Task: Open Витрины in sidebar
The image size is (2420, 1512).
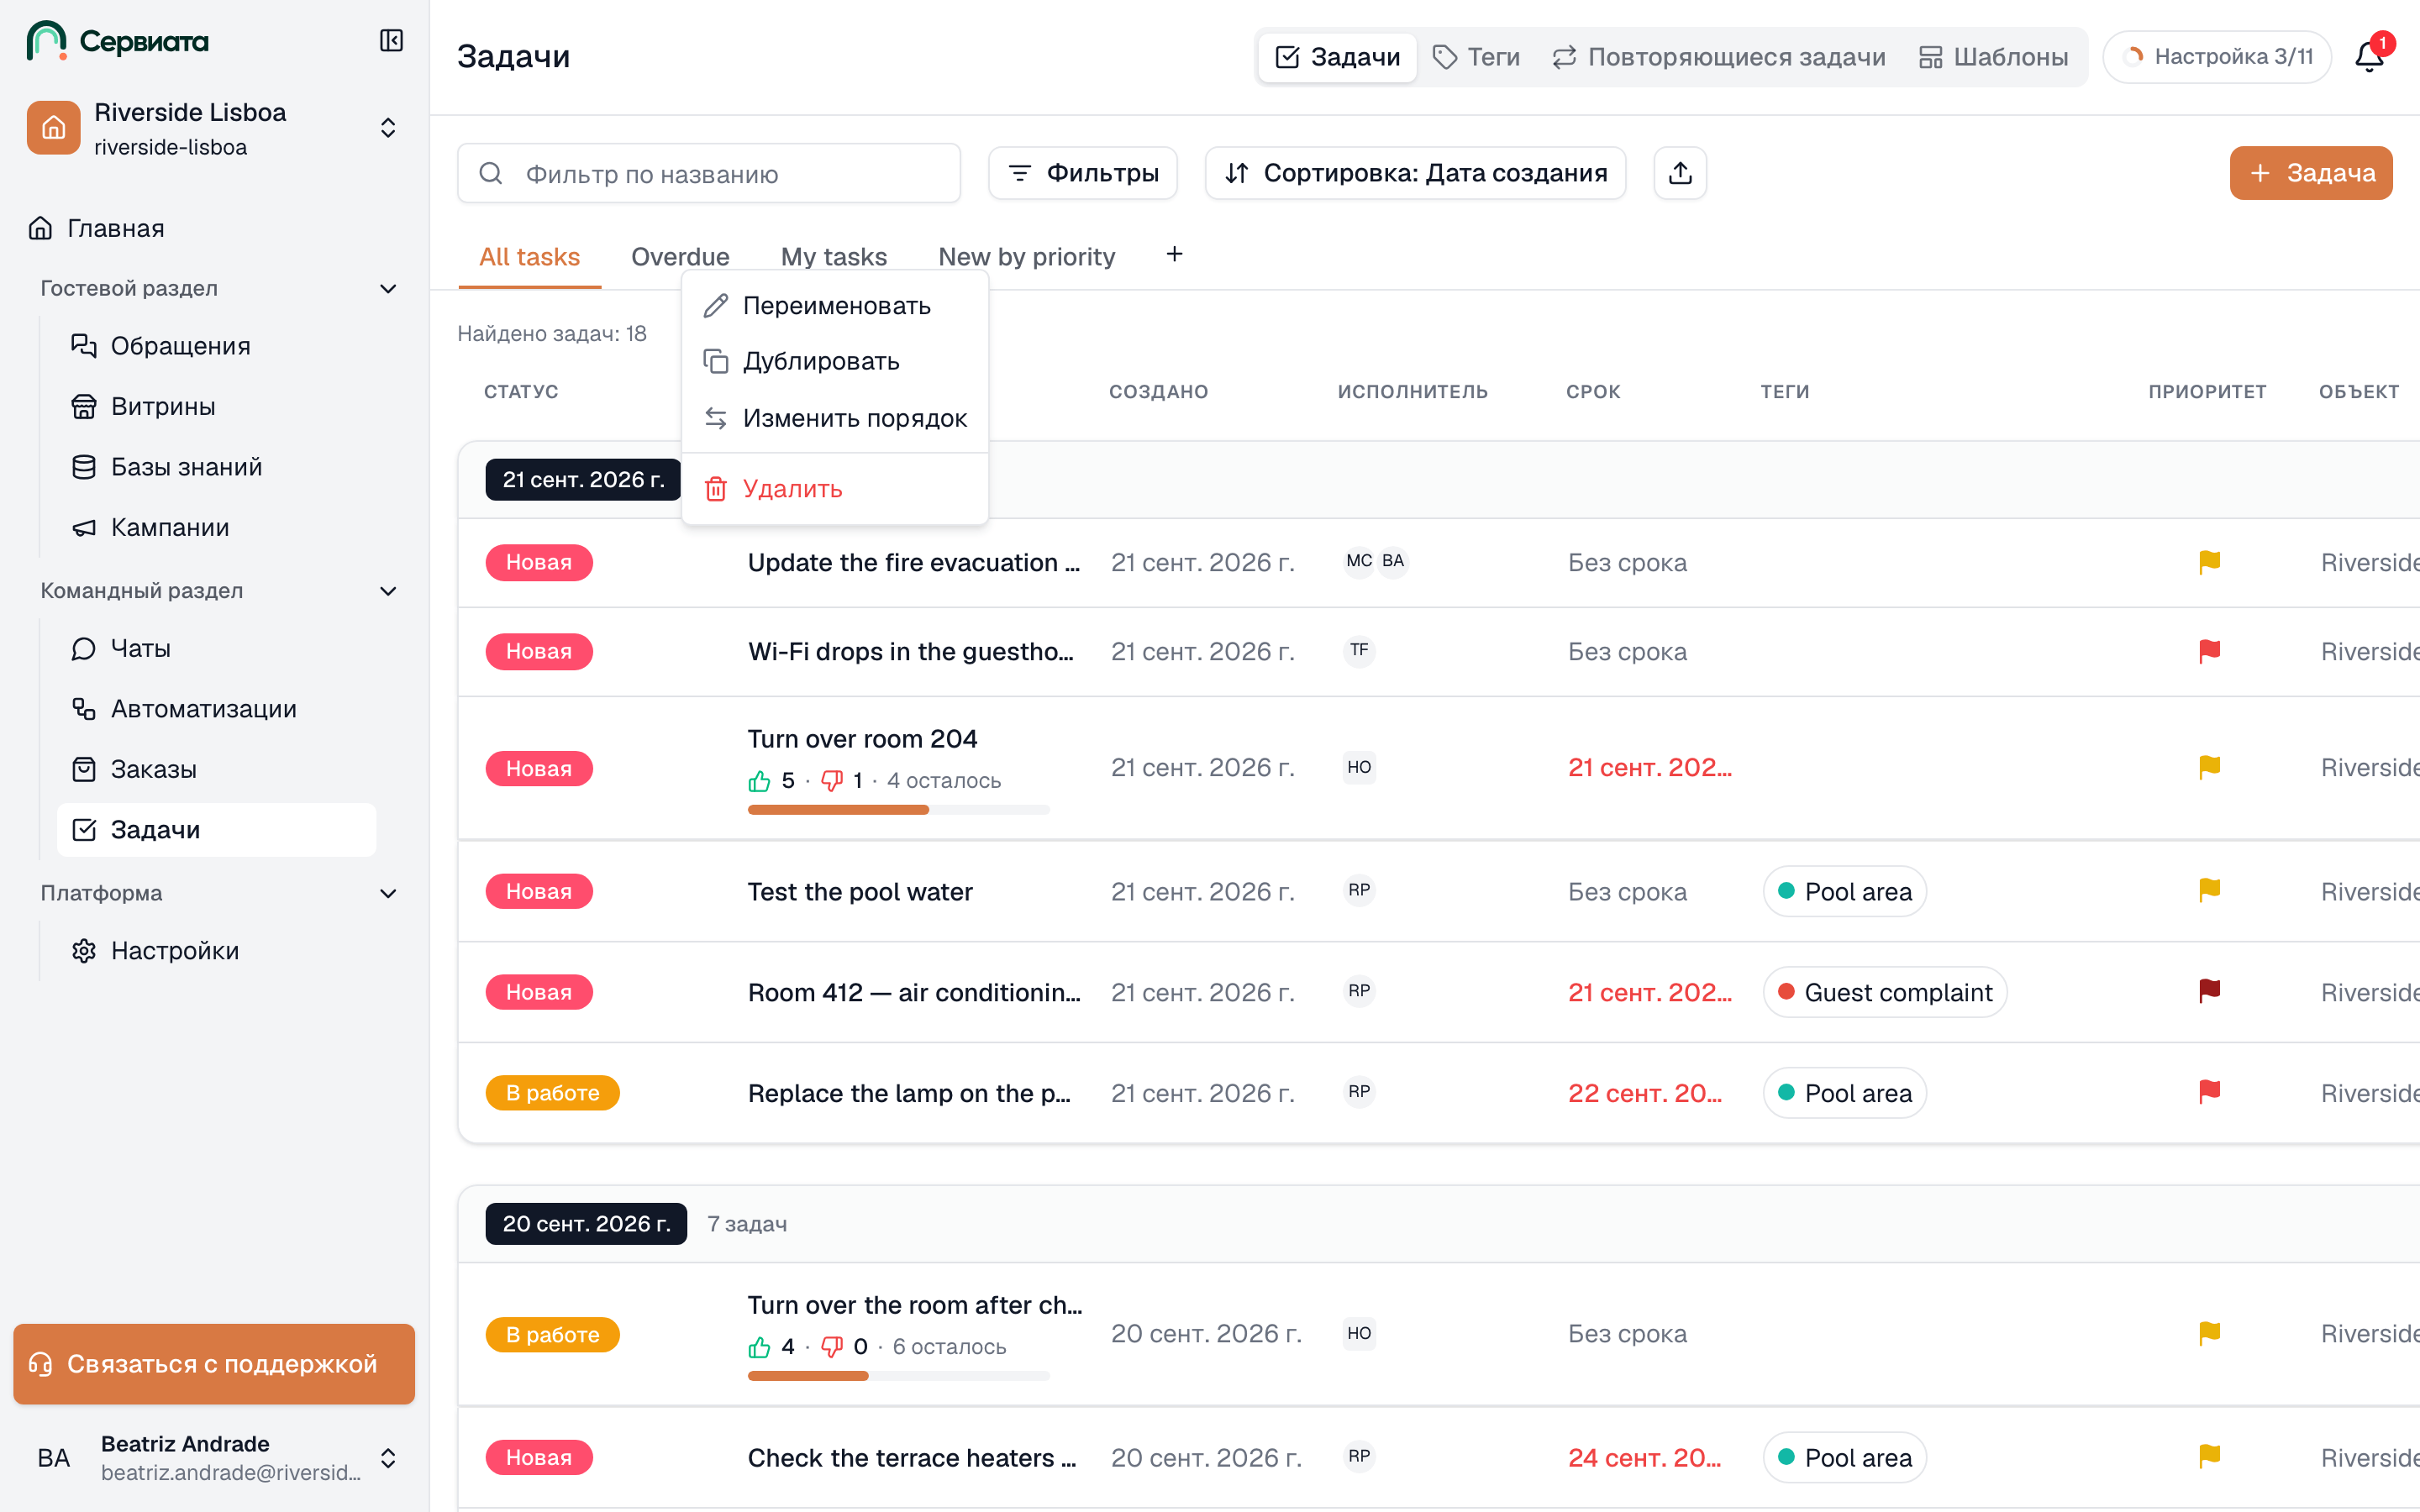Action: tap(216, 407)
